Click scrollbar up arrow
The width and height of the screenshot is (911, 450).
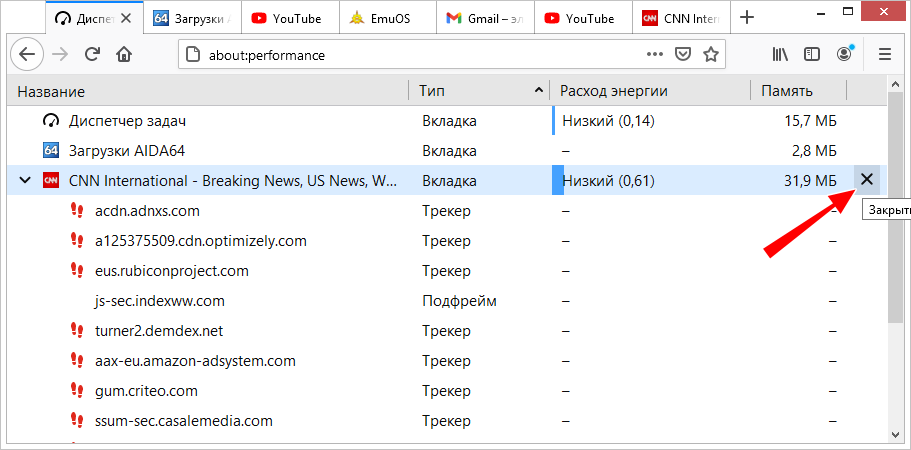coord(895,85)
